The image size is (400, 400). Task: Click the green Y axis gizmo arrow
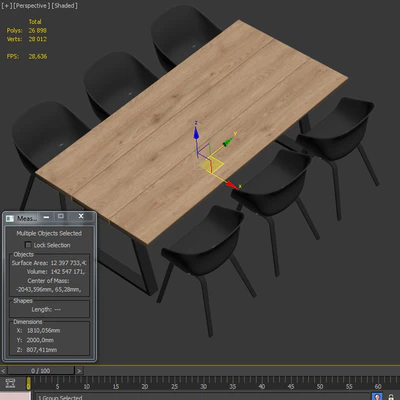[228, 142]
